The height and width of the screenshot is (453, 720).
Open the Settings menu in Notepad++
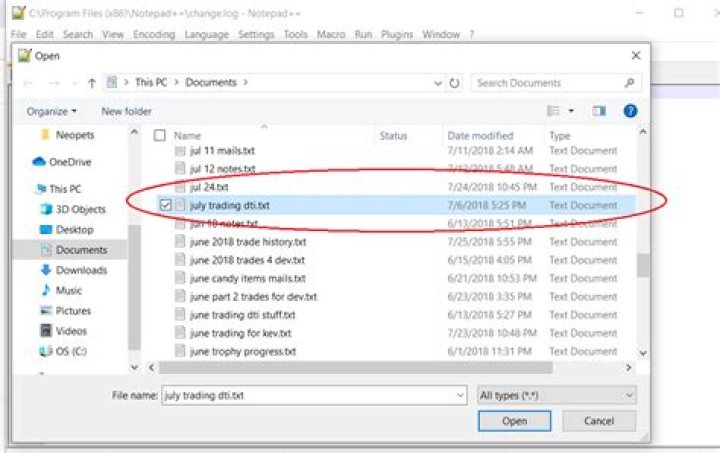pos(256,34)
